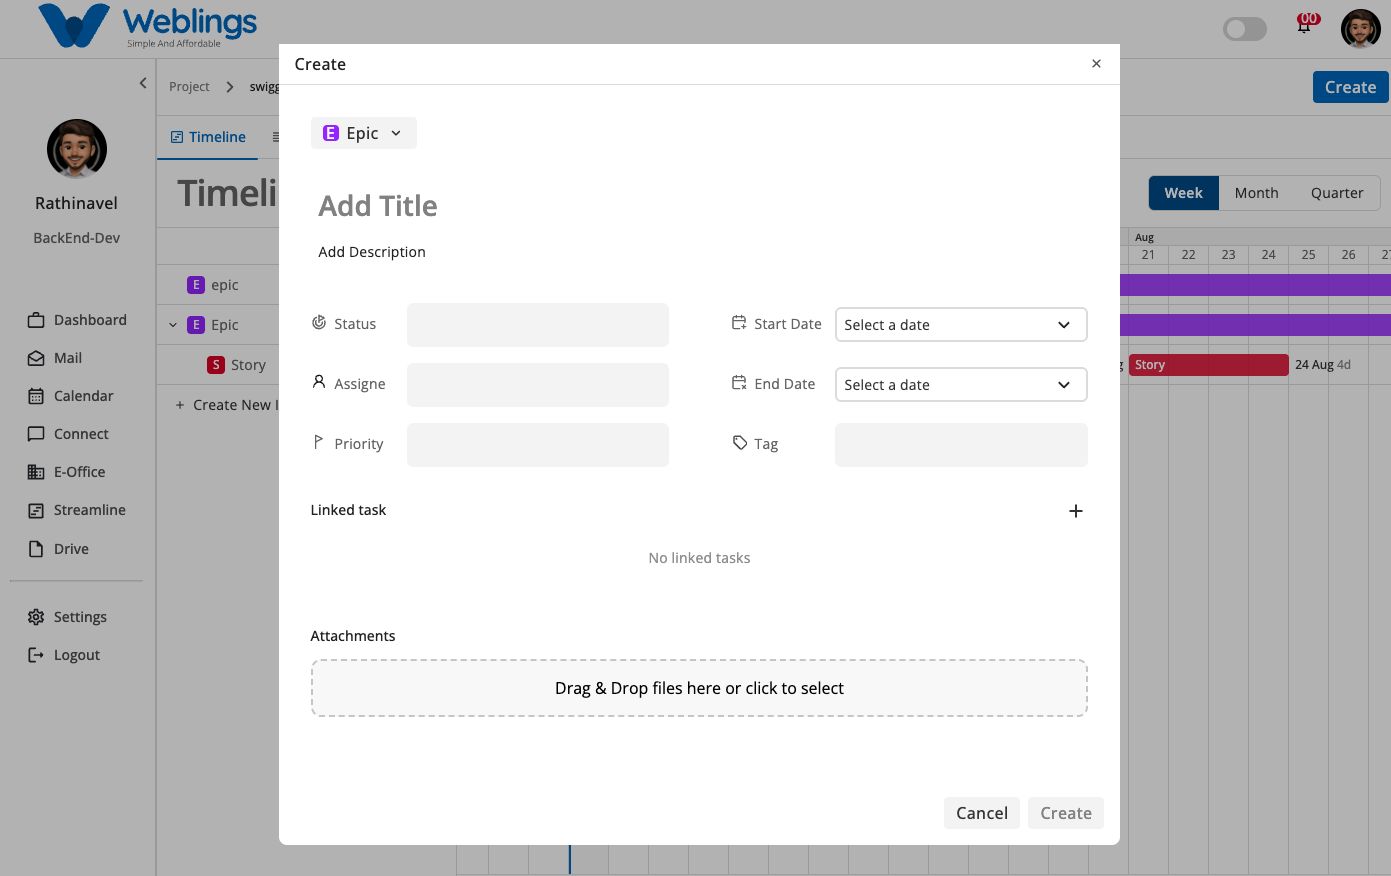Click Rathinavel profile picture in sidebar

point(77,149)
